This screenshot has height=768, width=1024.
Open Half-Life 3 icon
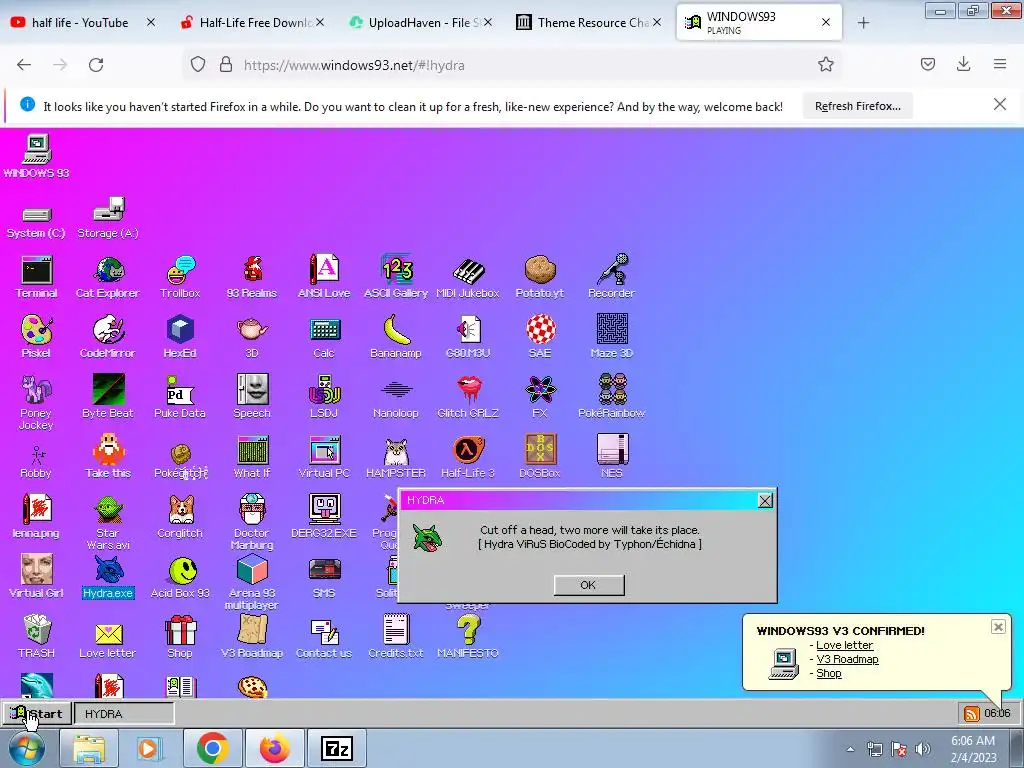pos(468,457)
